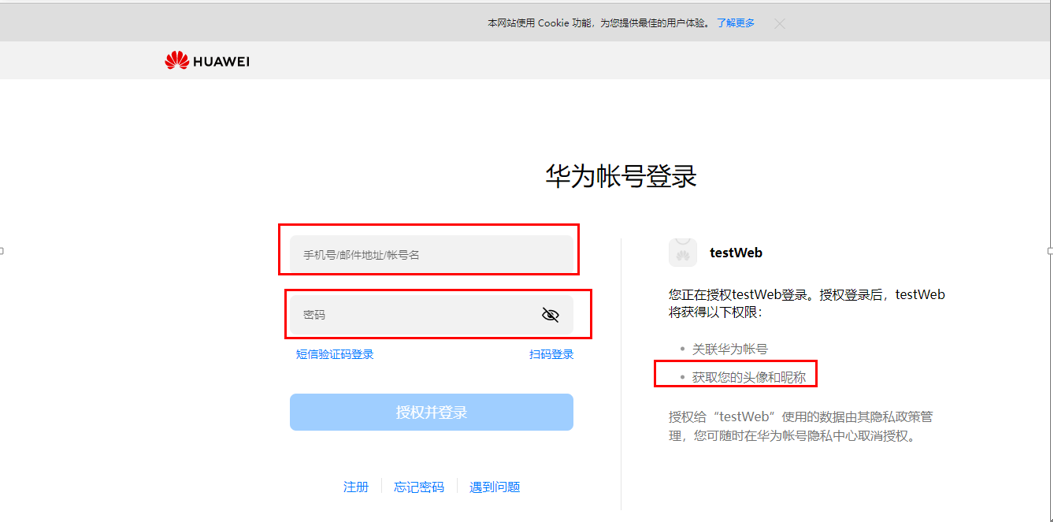
Task: Toggle password visibility eye icon
Action: tap(550, 314)
